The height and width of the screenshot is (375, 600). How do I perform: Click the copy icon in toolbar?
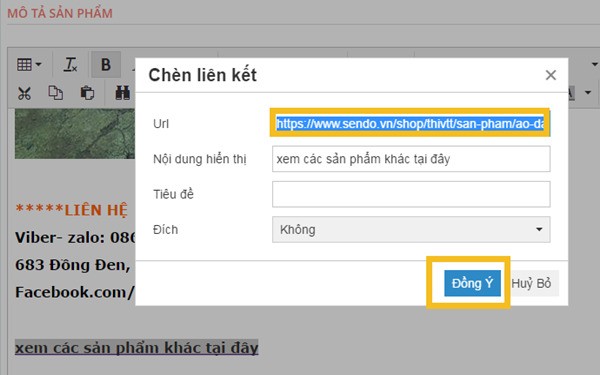pos(55,93)
